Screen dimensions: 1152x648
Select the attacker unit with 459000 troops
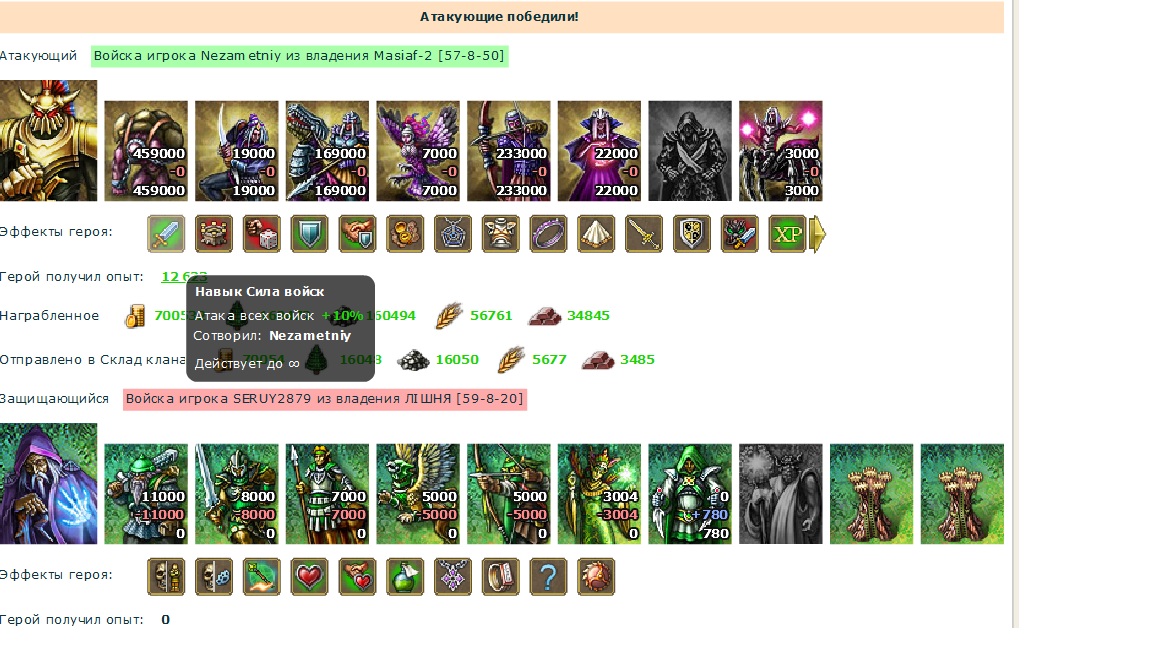pos(145,151)
